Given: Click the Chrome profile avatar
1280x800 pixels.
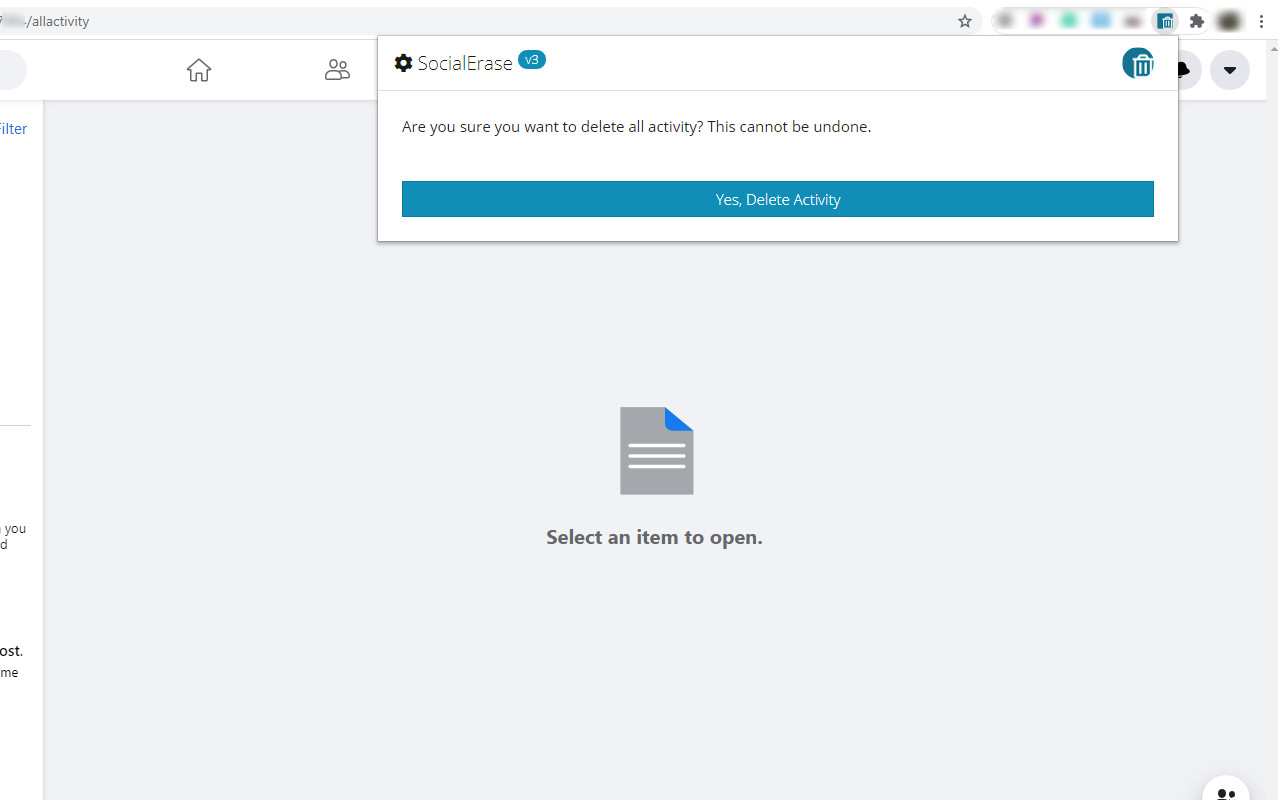Looking at the screenshot, I should click(x=1228, y=20).
